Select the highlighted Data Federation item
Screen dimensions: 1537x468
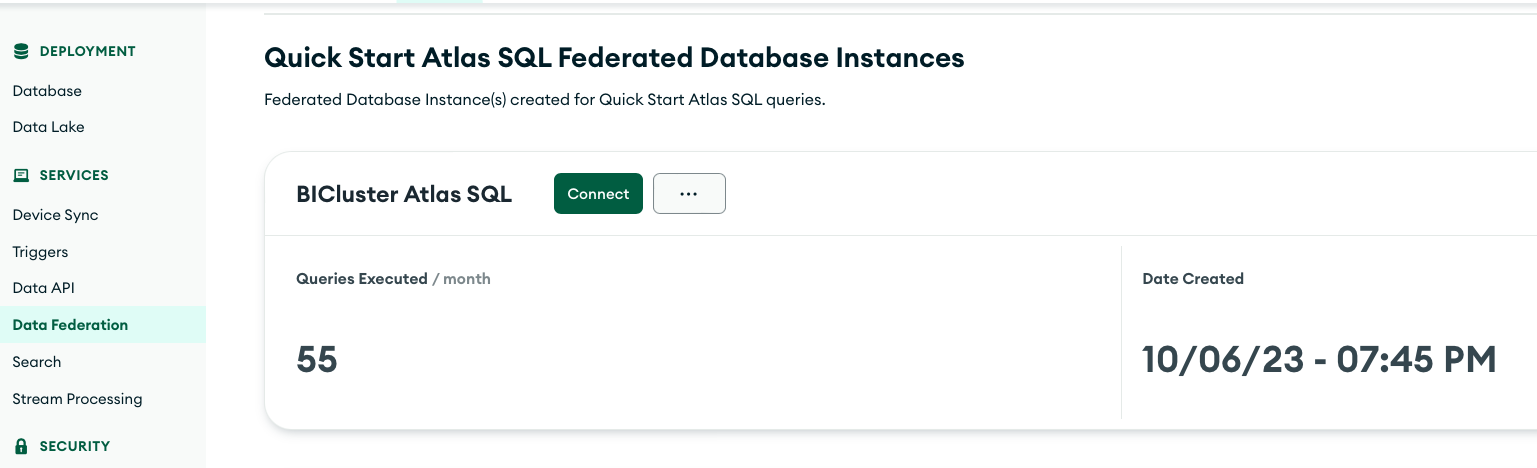tap(70, 325)
